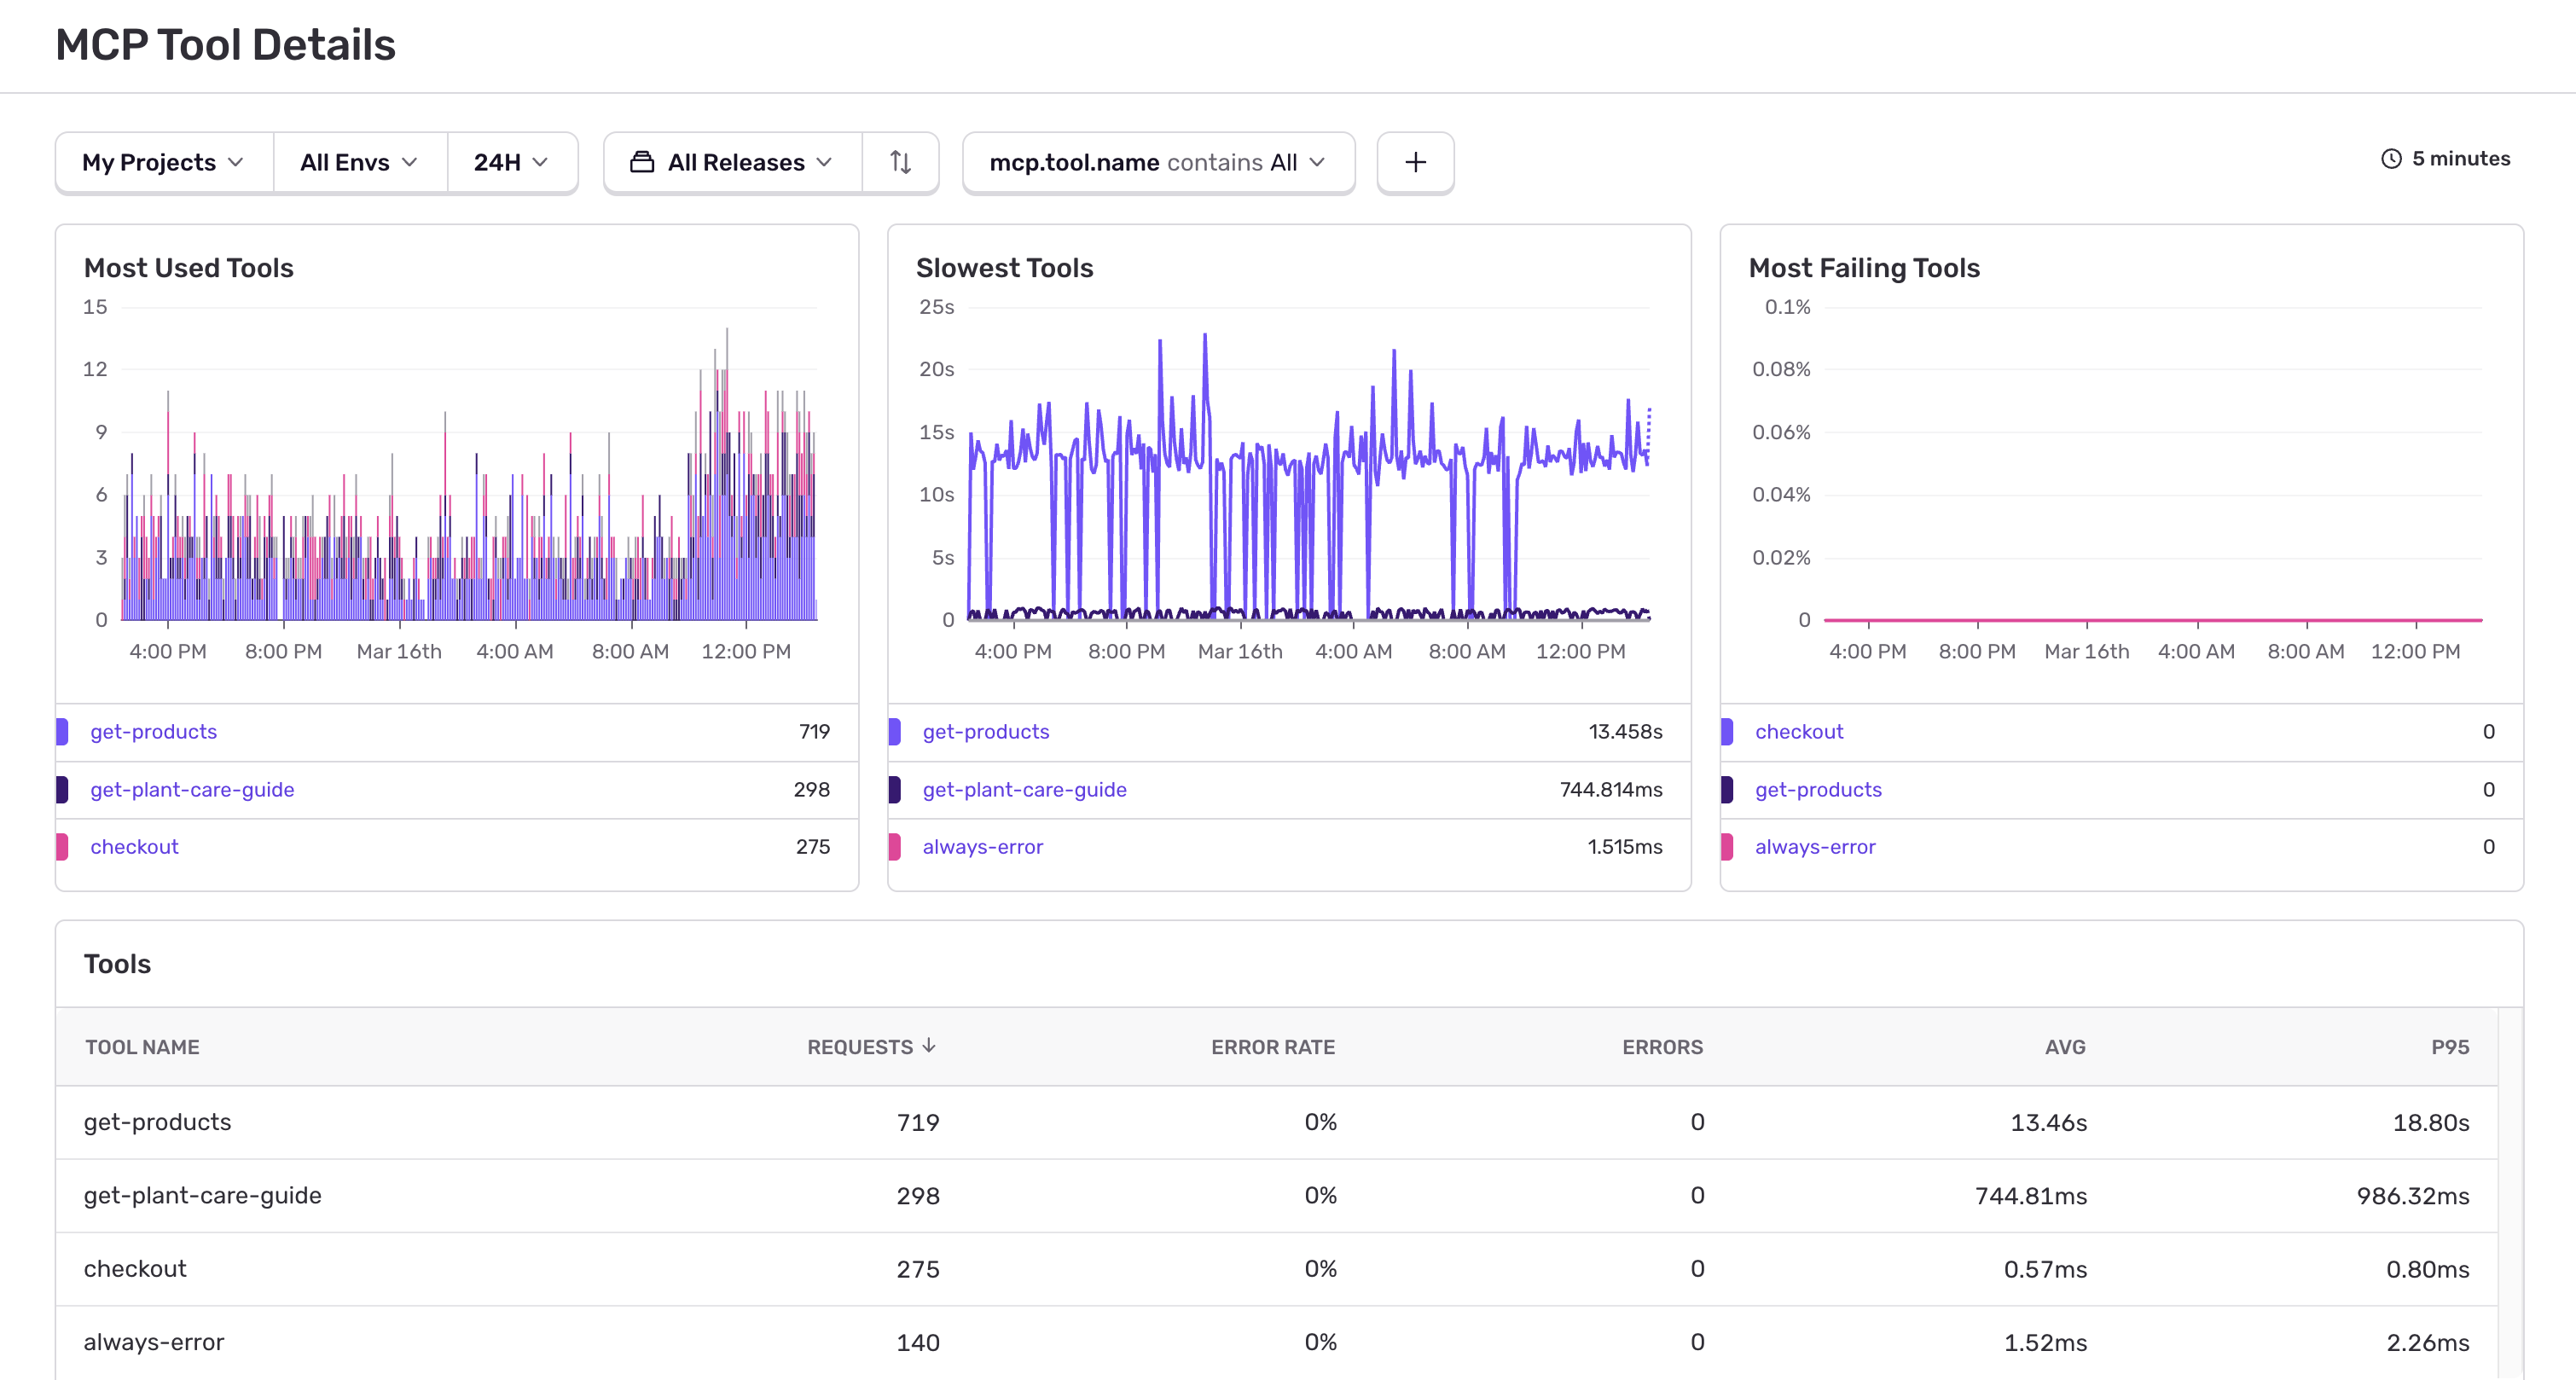Viewport: 2576px width, 1380px height.
Task: Click the 5 minutes interval label
Action: [x=2461, y=159]
